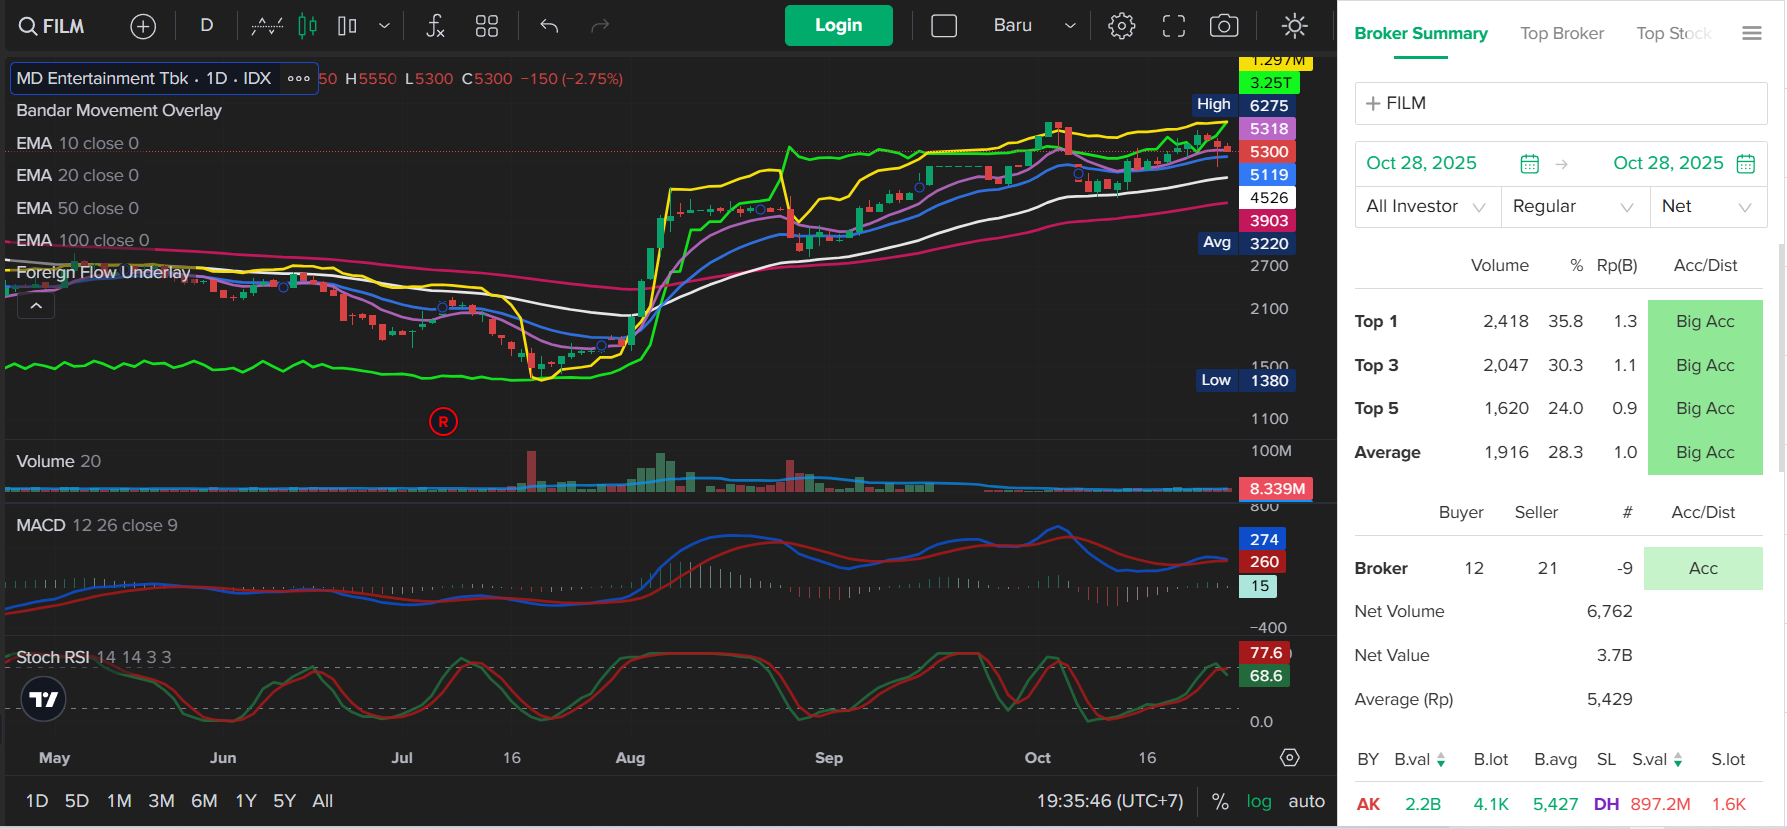Toggle percent scale on price axis
This screenshot has width=1787, height=829.
[1220, 801]
